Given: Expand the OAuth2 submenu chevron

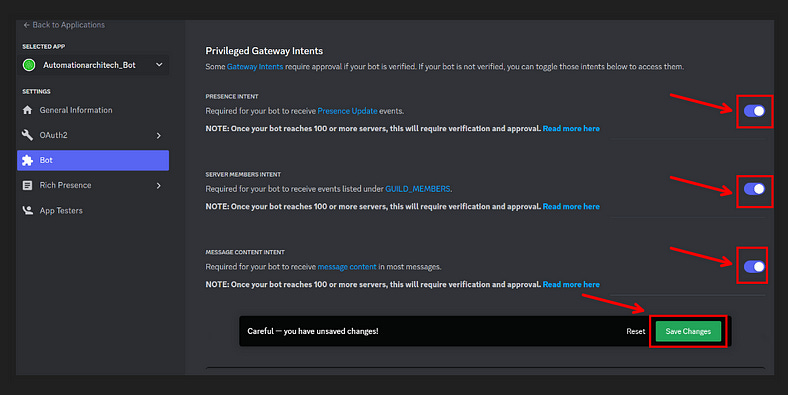Looking at the screenshot, I should pyautogui.click(x=159, y=135).
